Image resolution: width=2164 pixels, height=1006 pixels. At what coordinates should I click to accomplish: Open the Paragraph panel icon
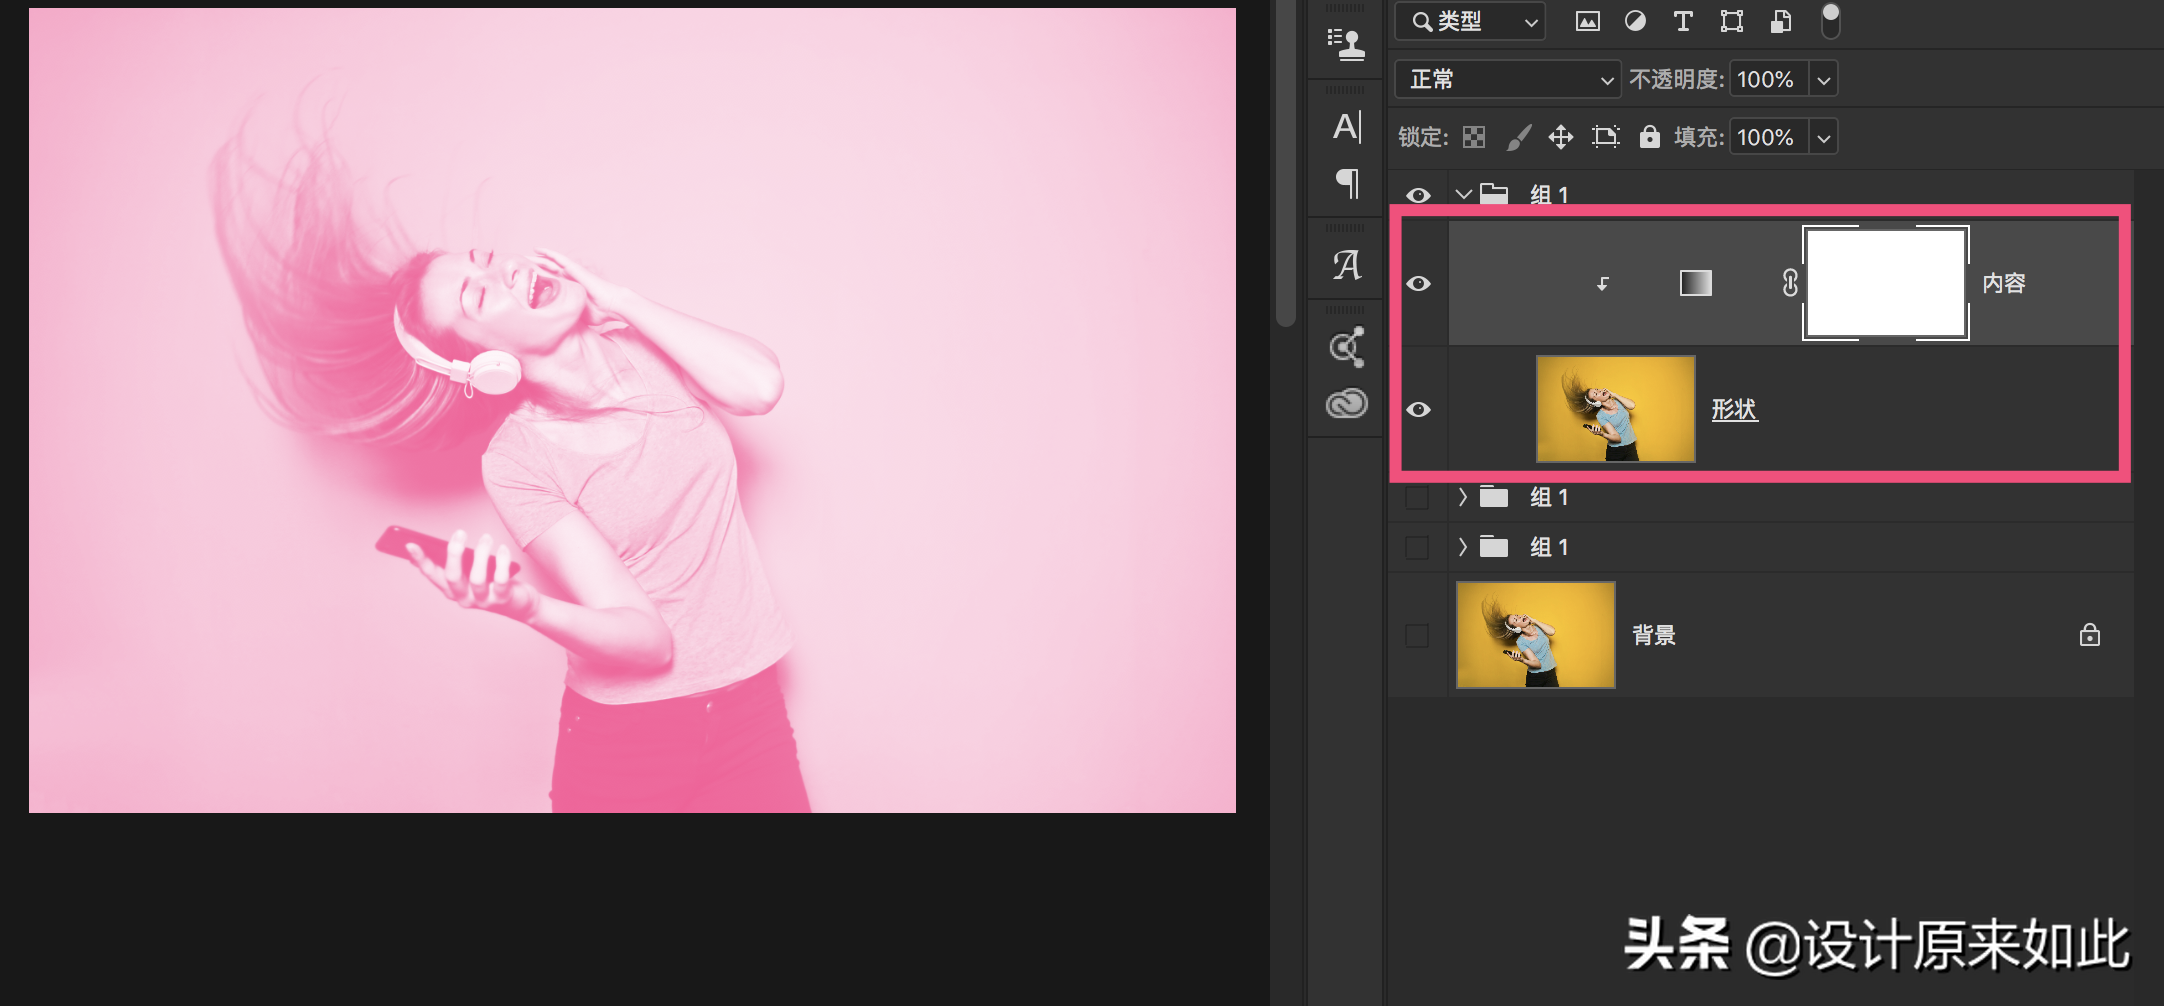click(x=1347, y=183)
